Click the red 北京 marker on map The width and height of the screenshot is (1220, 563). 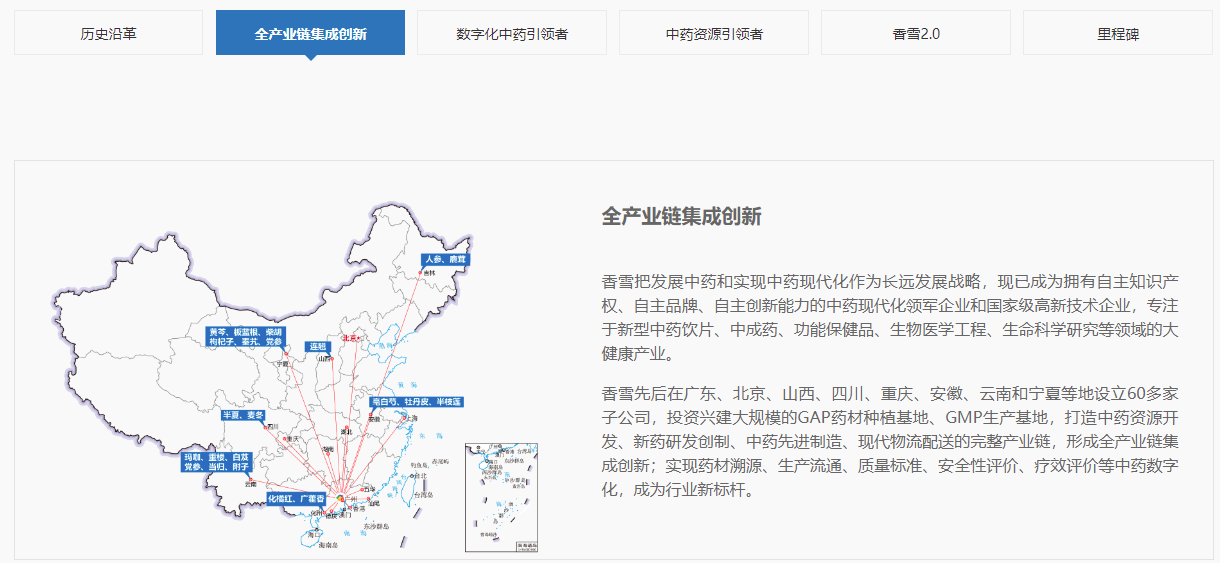click(352, 338)
